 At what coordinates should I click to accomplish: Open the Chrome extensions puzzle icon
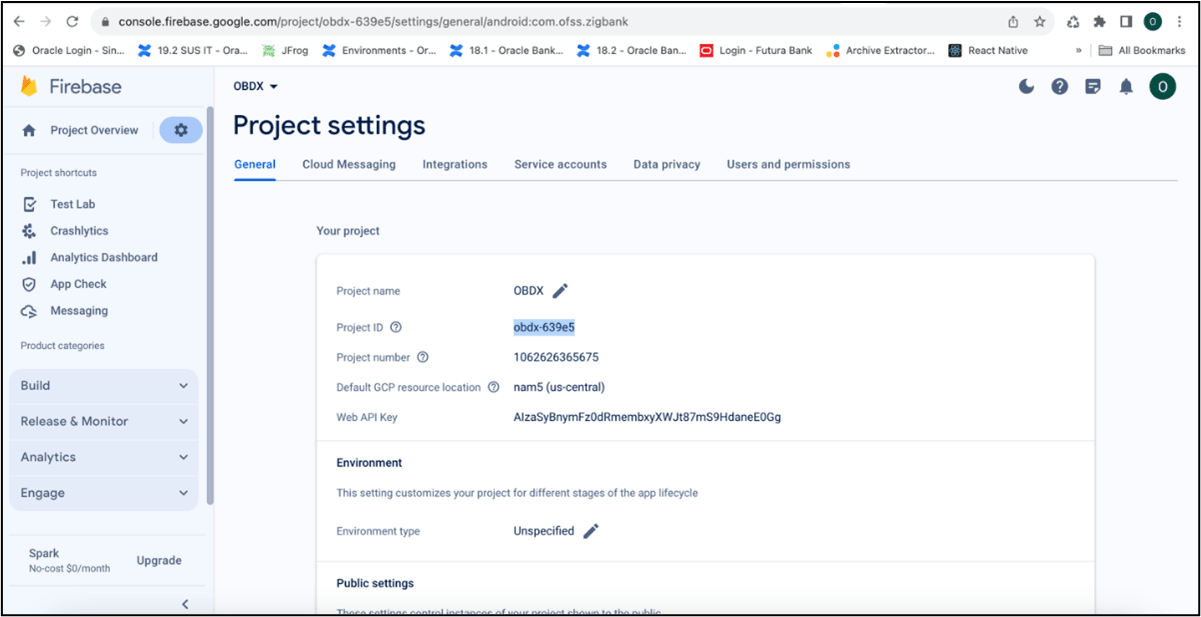coord(1099,21)
